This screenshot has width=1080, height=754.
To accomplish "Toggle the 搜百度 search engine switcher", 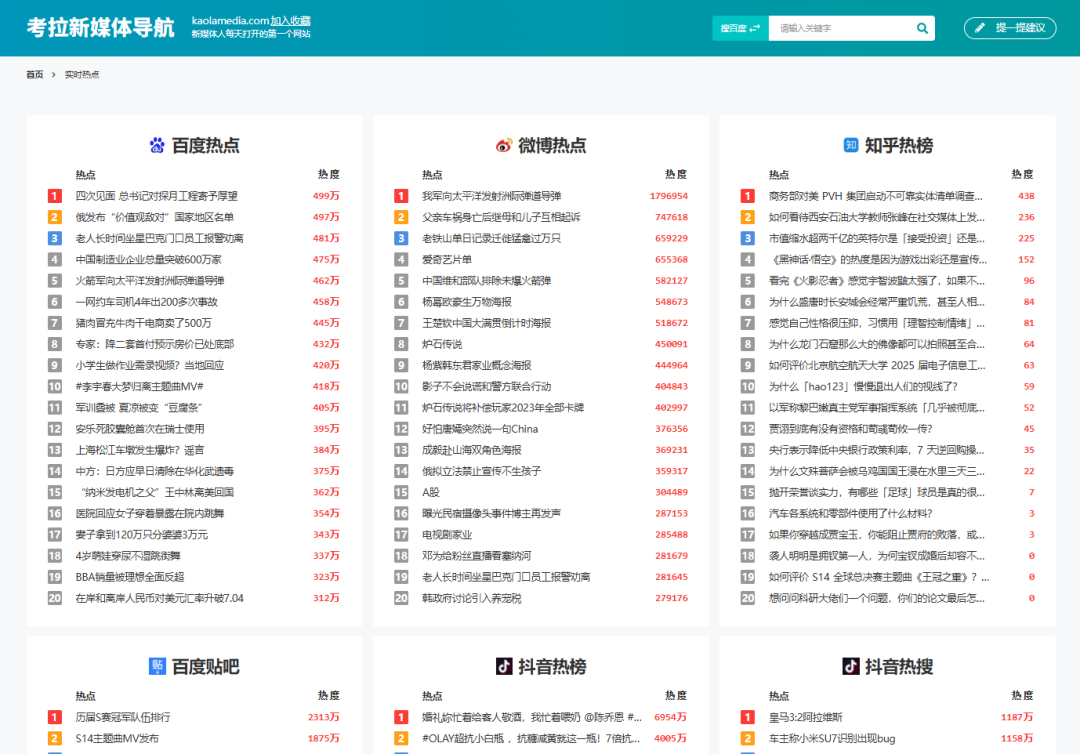I will point(739,28).
